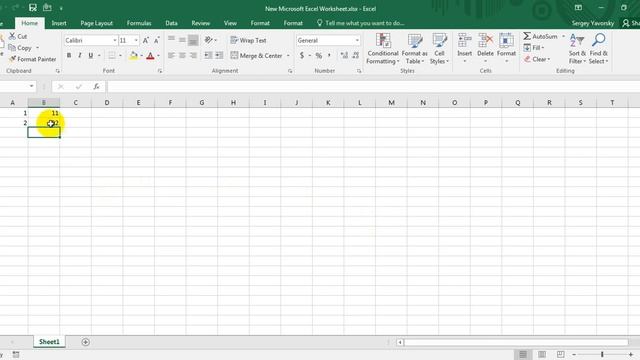
Task: Expand the AutoSum dropdown arrow
Action: 563,36
